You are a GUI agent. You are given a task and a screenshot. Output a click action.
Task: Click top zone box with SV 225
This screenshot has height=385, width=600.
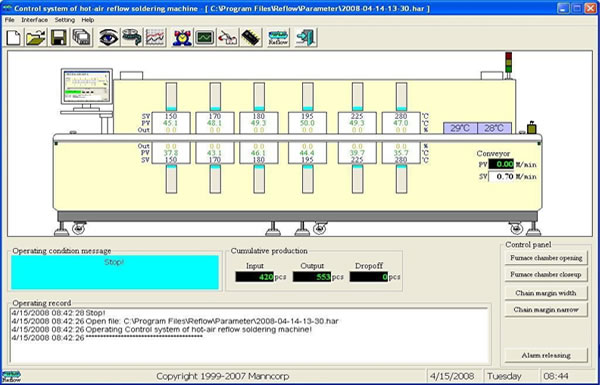click(x=357, y=123)
